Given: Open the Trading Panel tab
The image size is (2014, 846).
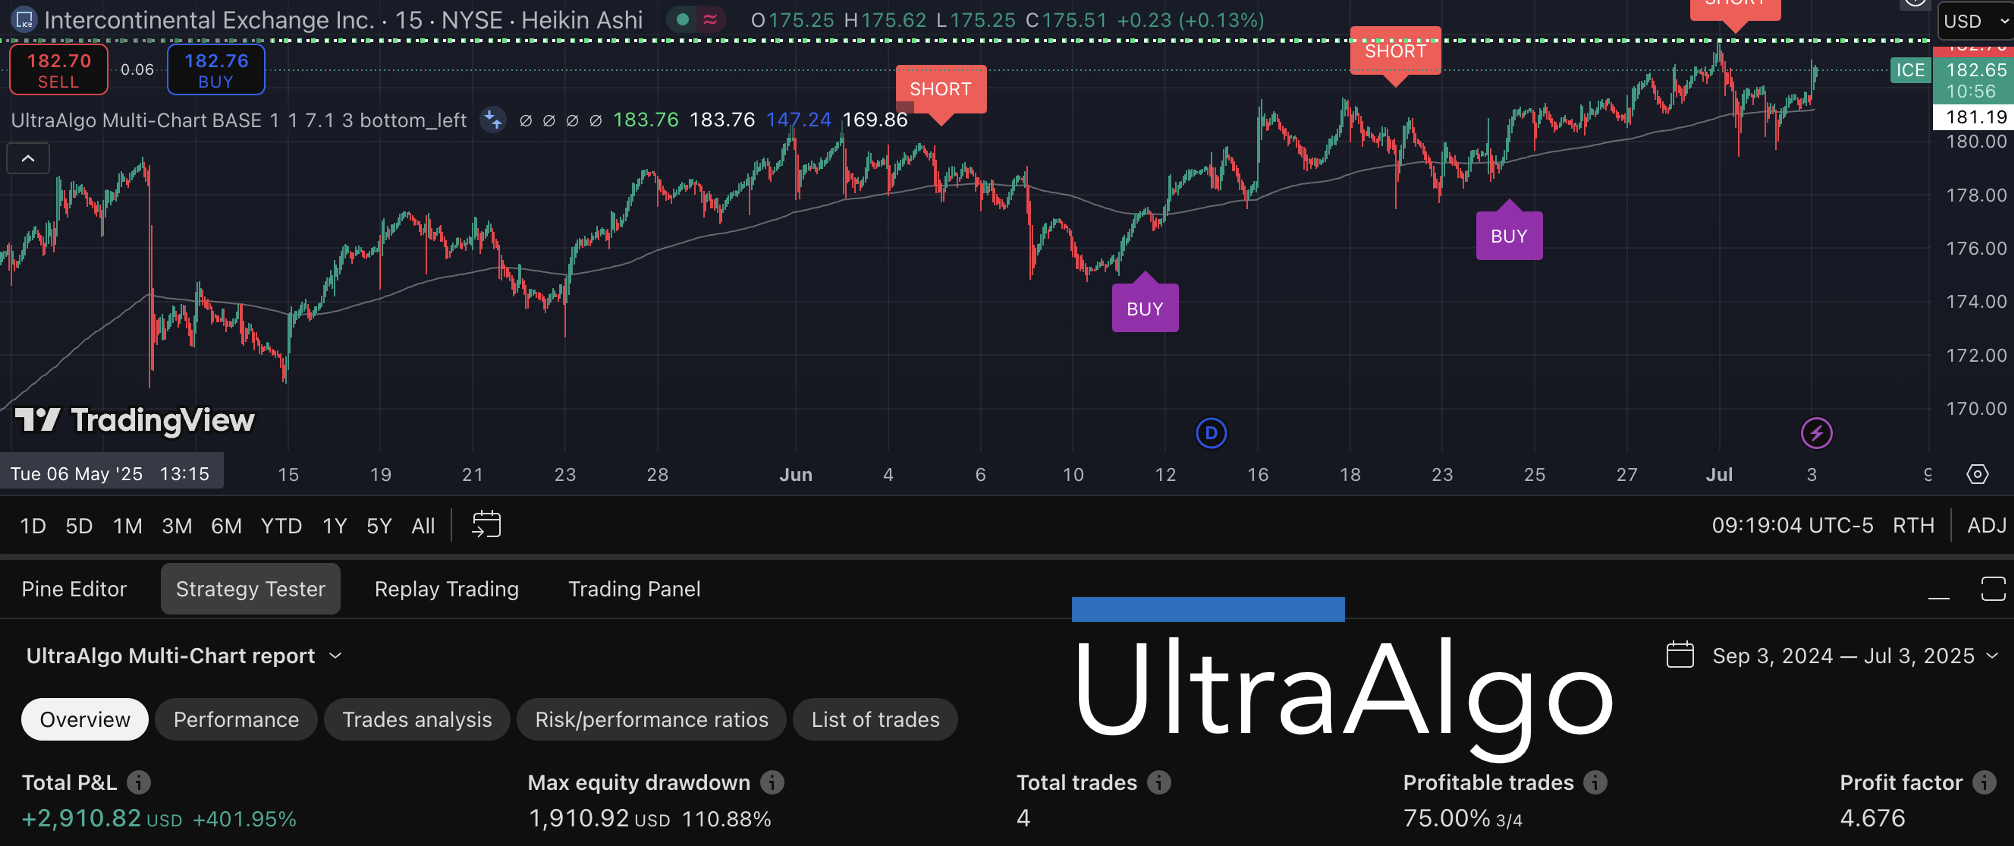Looking at the screenshot, I should pyautogui.click(x=634, y=589).
